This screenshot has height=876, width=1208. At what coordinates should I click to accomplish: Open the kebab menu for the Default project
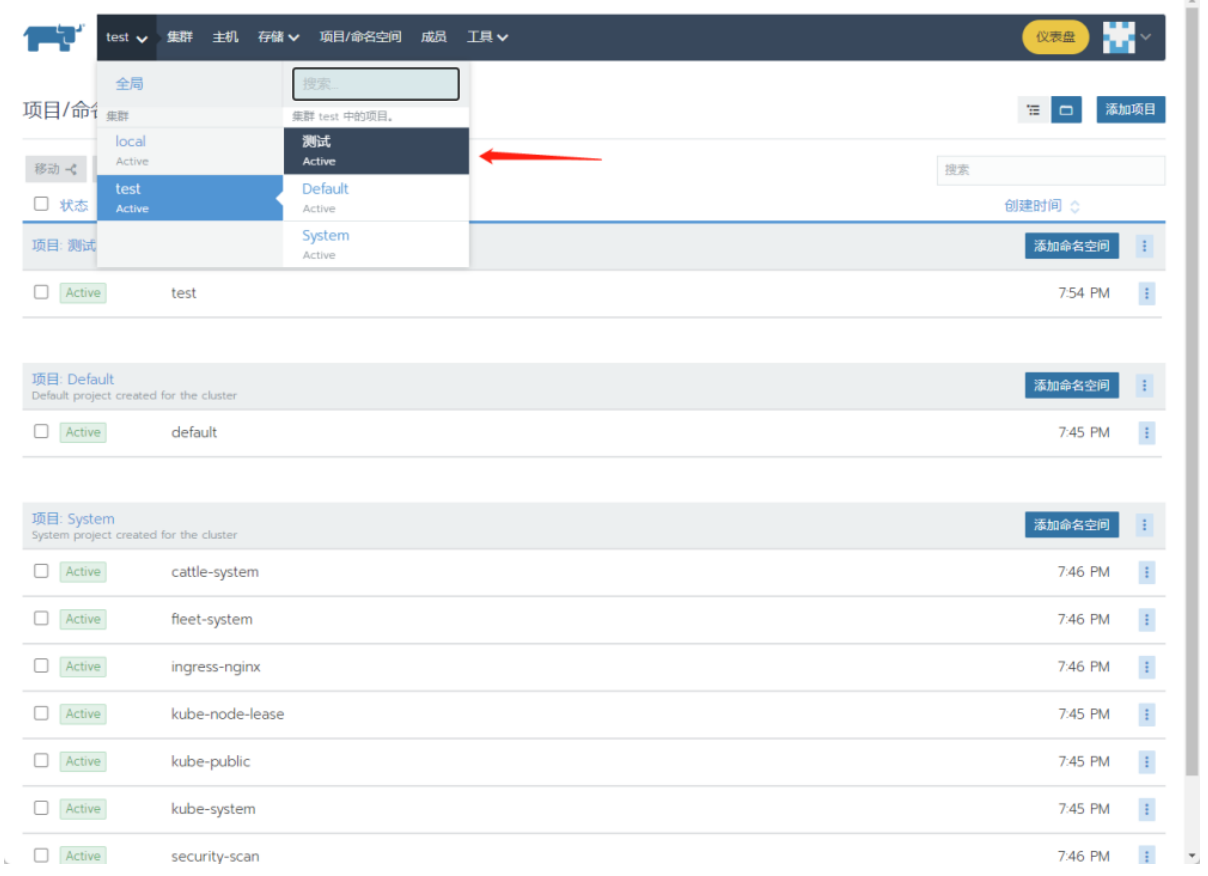point(1145,385)
